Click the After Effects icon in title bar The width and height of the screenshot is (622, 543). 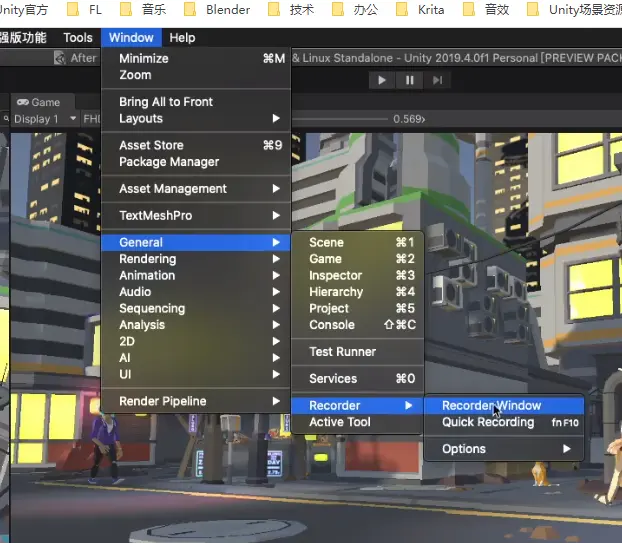pos(60,58)
